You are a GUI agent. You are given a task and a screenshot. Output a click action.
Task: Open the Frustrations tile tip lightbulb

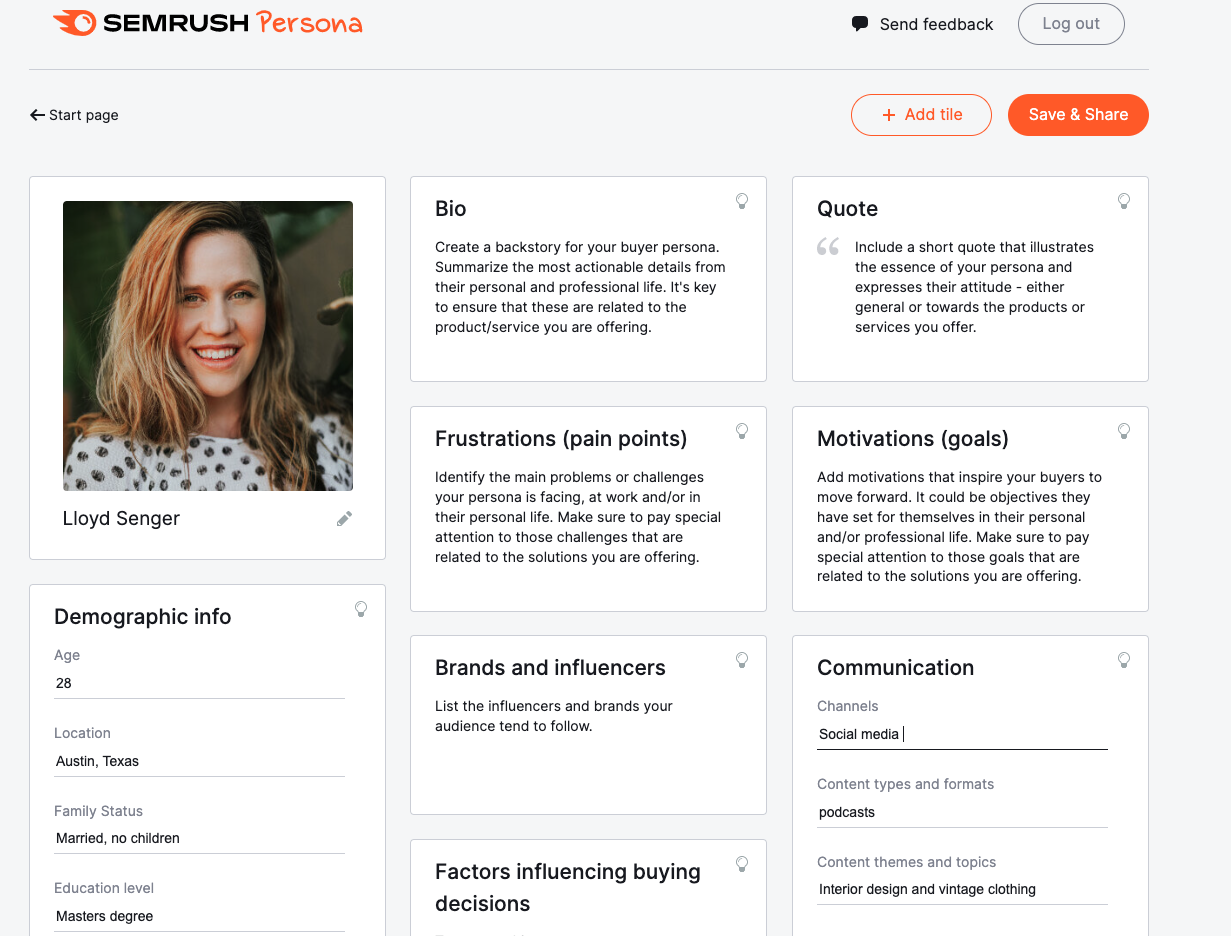[742, 431]
